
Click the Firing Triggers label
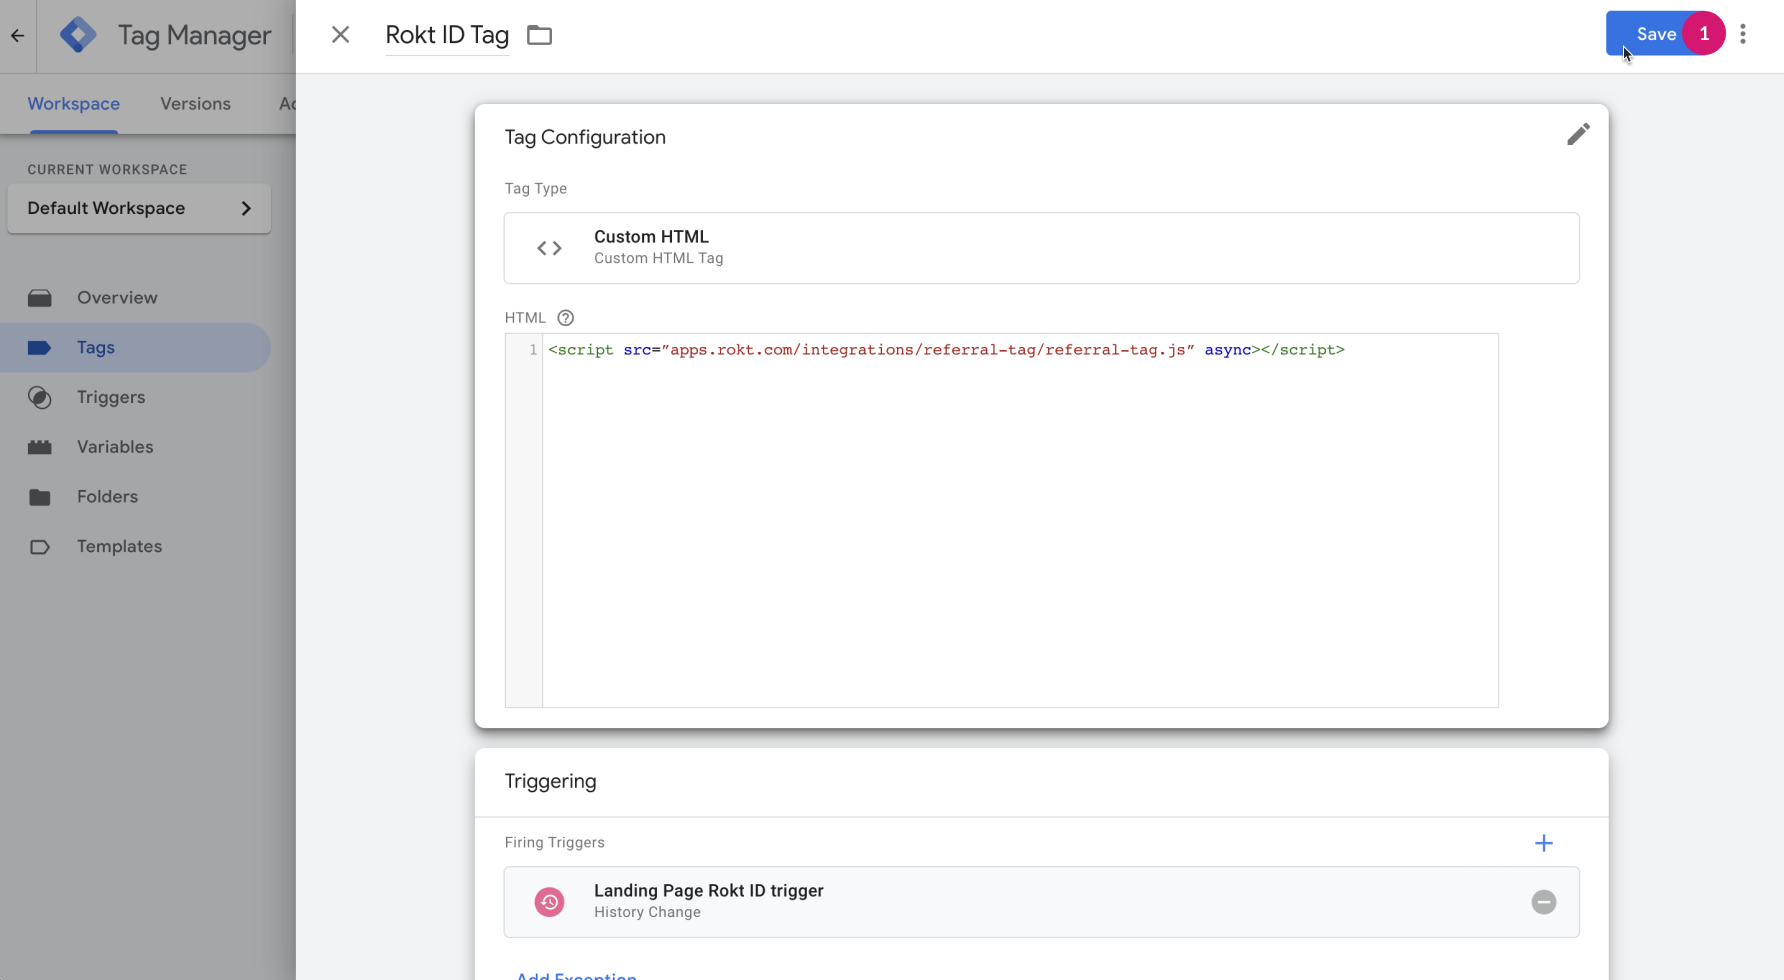coord(554,843)
